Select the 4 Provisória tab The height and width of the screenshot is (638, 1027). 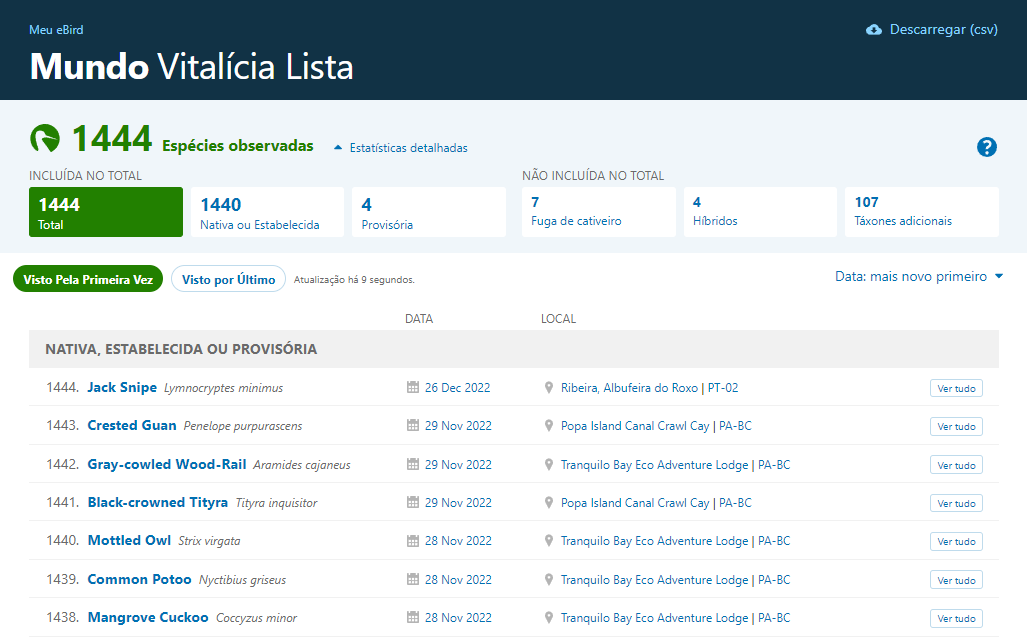point(429,212)
